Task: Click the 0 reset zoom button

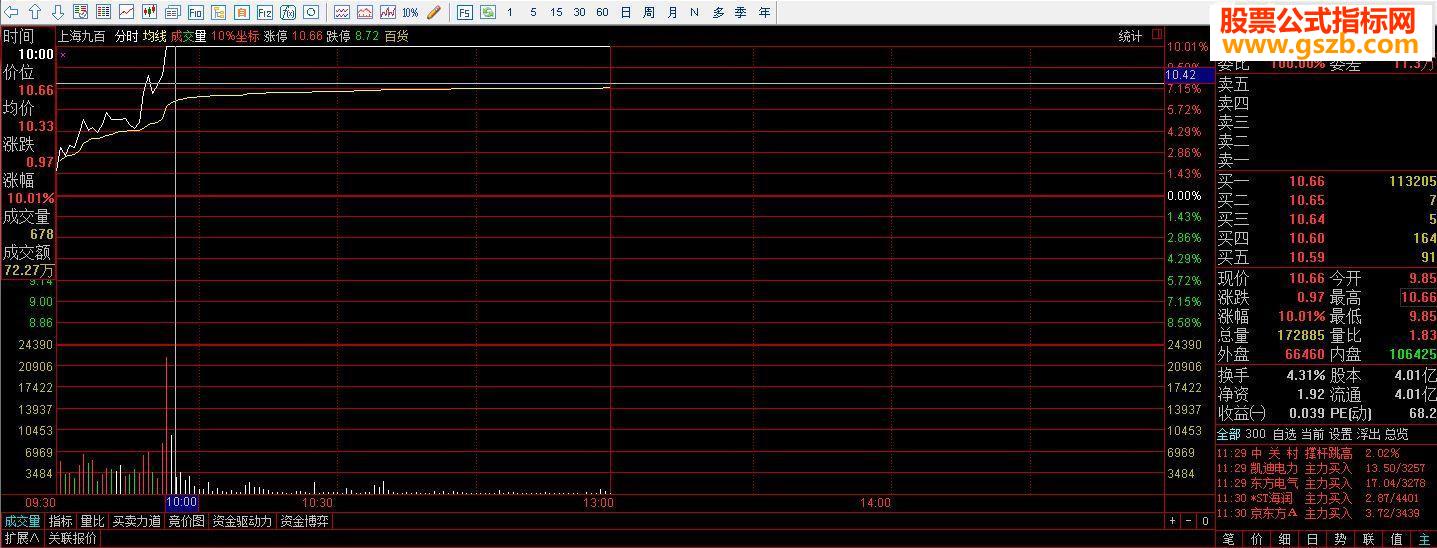Action: (1205, 521)
